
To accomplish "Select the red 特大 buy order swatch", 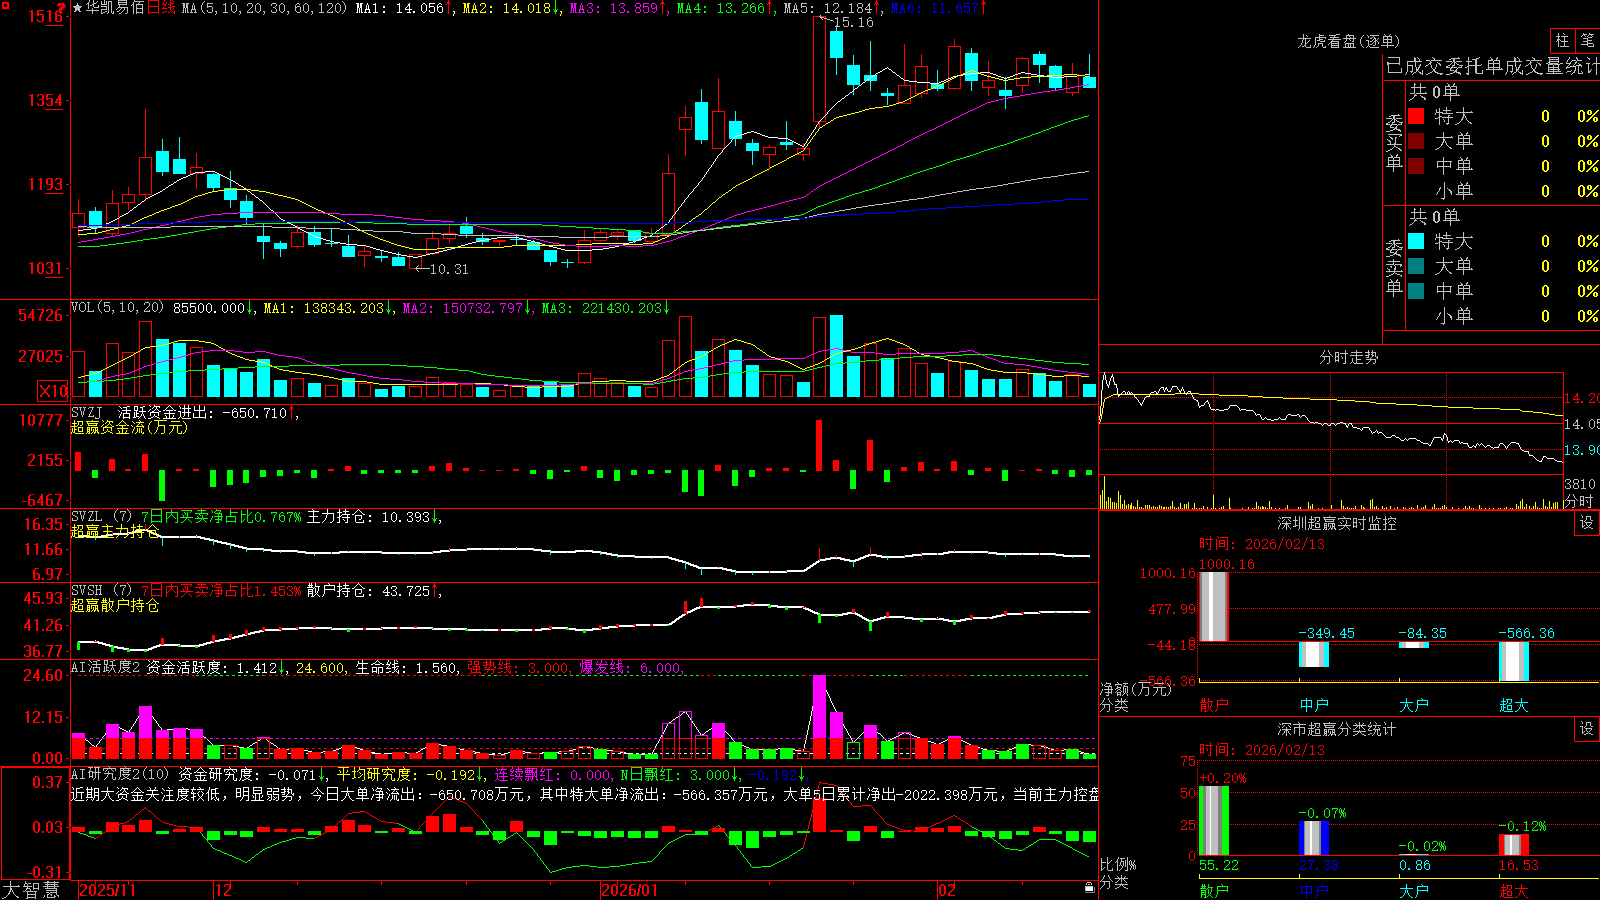I will coord(1416,116).
